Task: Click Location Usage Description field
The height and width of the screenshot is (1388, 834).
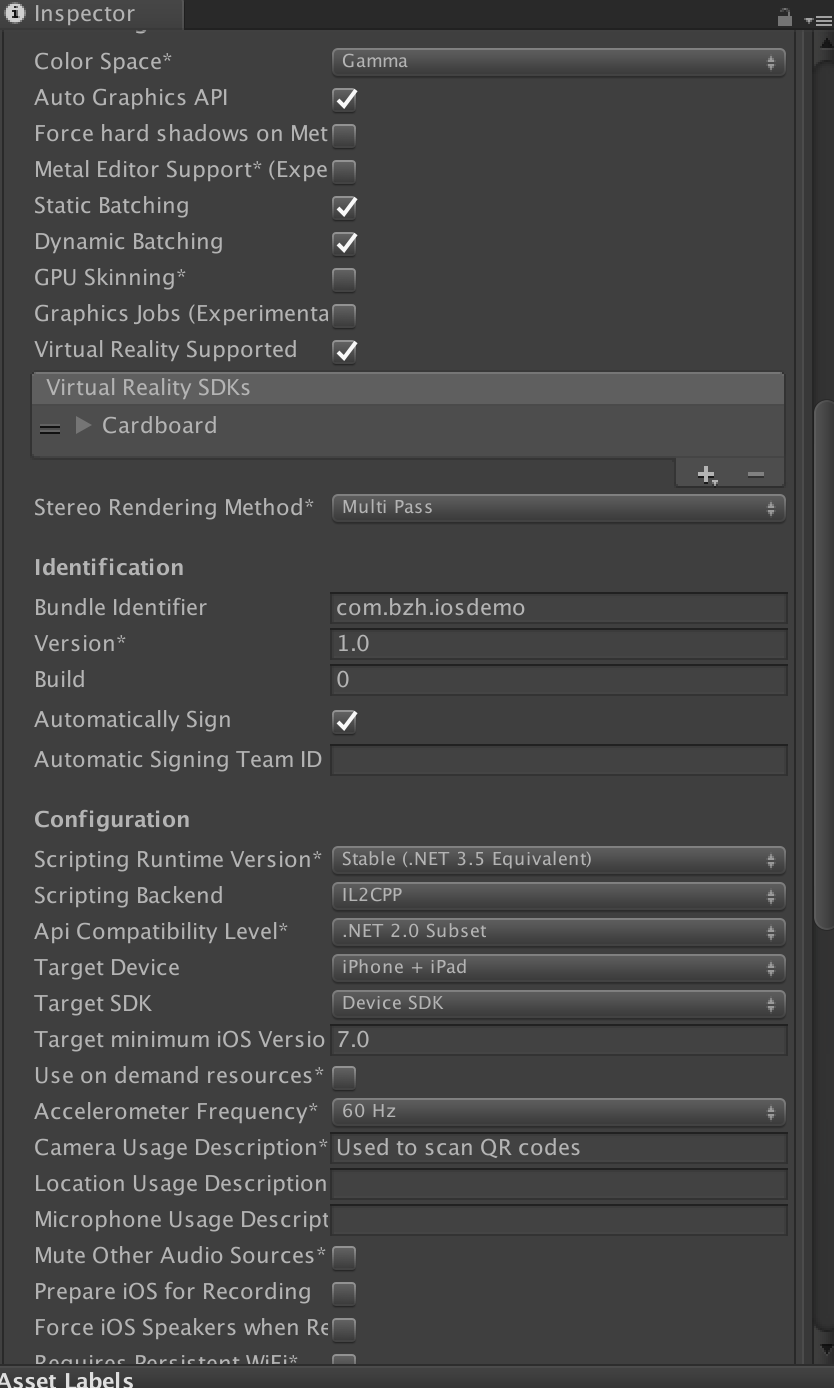Action: coord(559,1184)
